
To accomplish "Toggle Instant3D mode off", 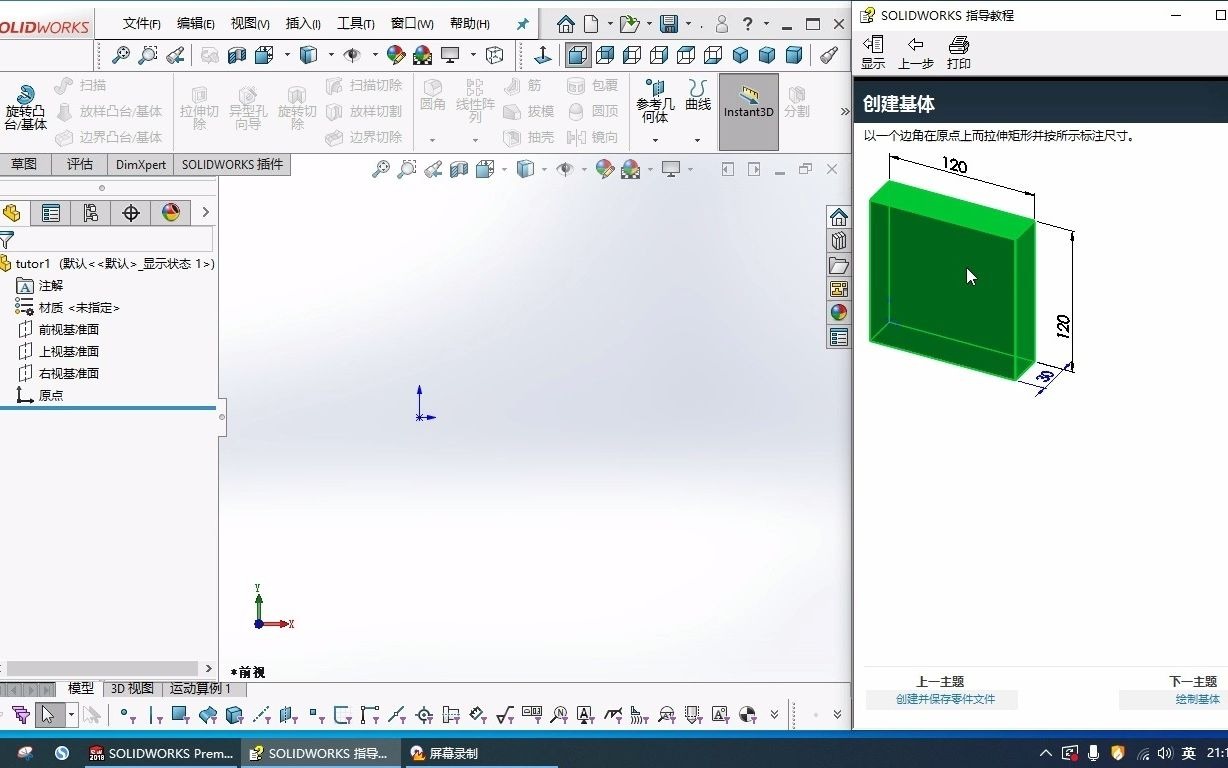I will click(748, 110).
